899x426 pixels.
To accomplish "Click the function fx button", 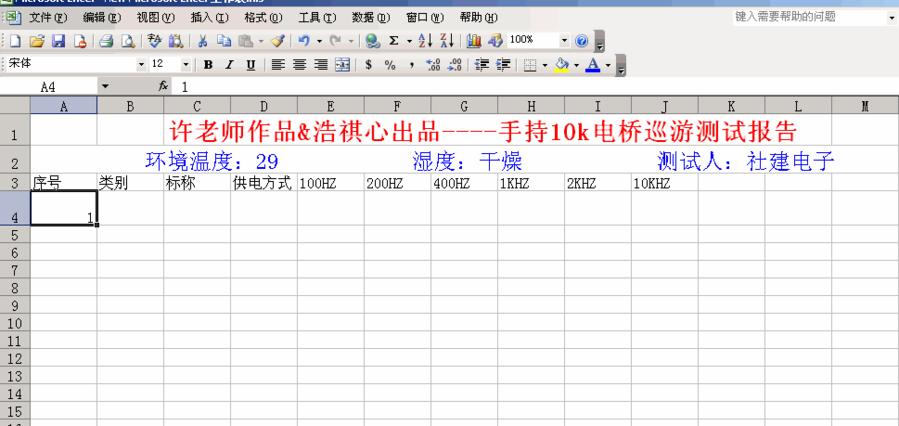I will (163, 87).
